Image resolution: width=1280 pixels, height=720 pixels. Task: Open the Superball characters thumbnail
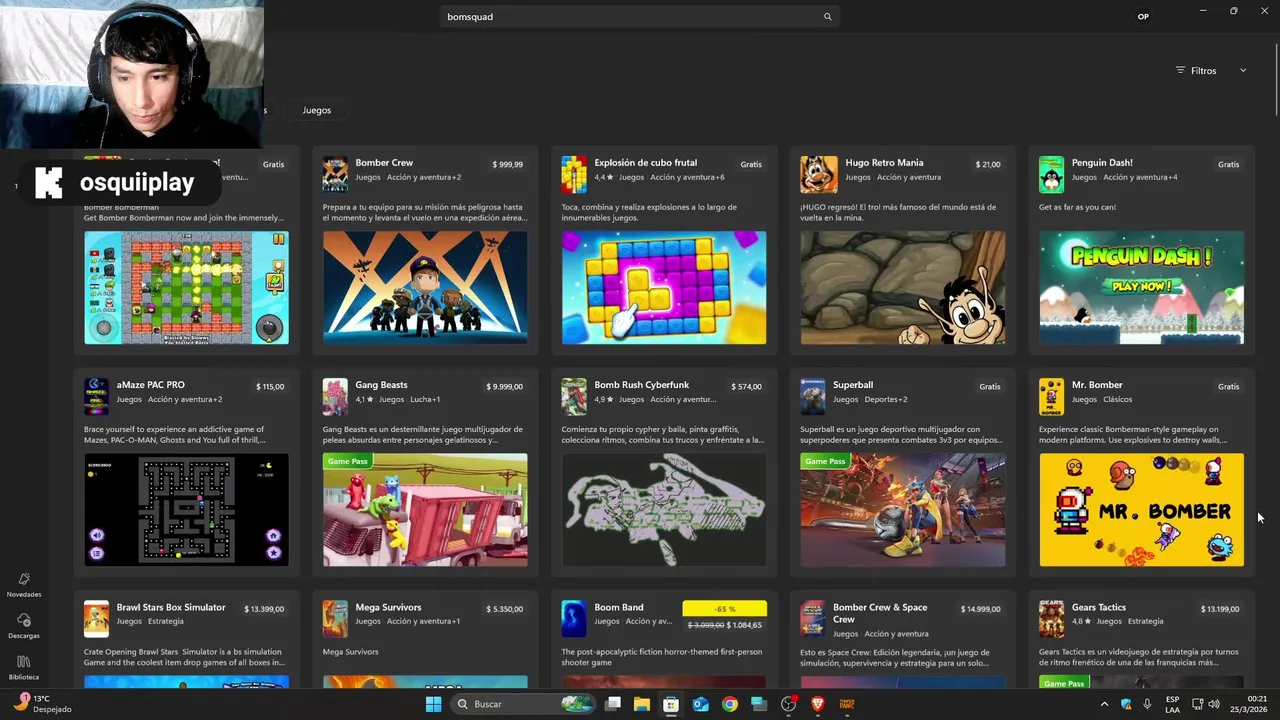coord(903,510)
